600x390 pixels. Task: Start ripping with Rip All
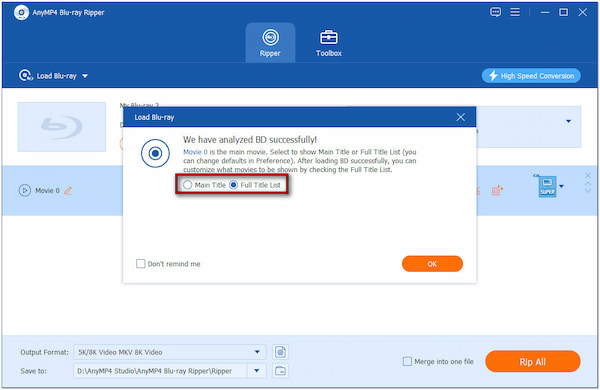coord(533,361)
